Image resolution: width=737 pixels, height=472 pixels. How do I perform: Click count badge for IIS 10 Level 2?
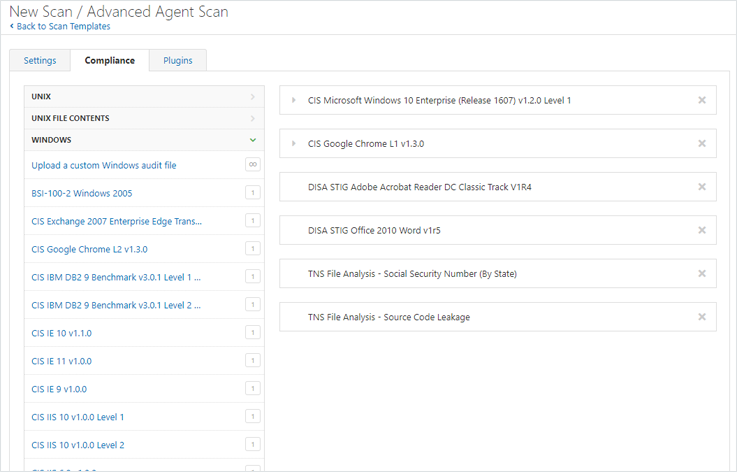coord(253,444)
